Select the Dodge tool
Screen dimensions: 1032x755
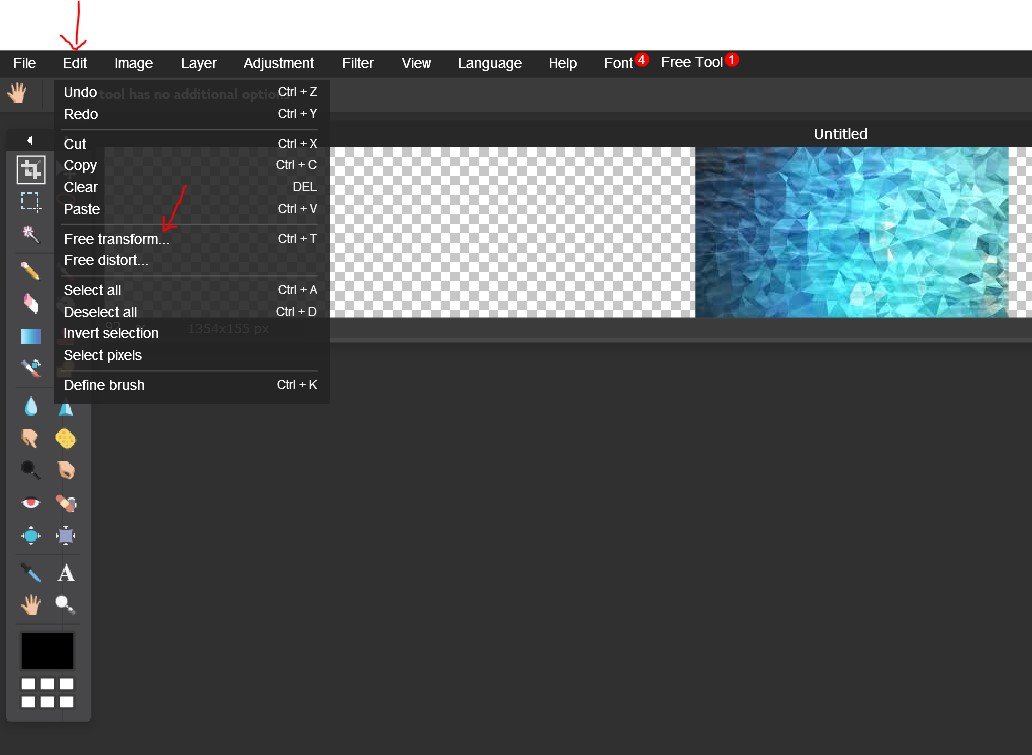pyautogui.click(x=30, y=470)
